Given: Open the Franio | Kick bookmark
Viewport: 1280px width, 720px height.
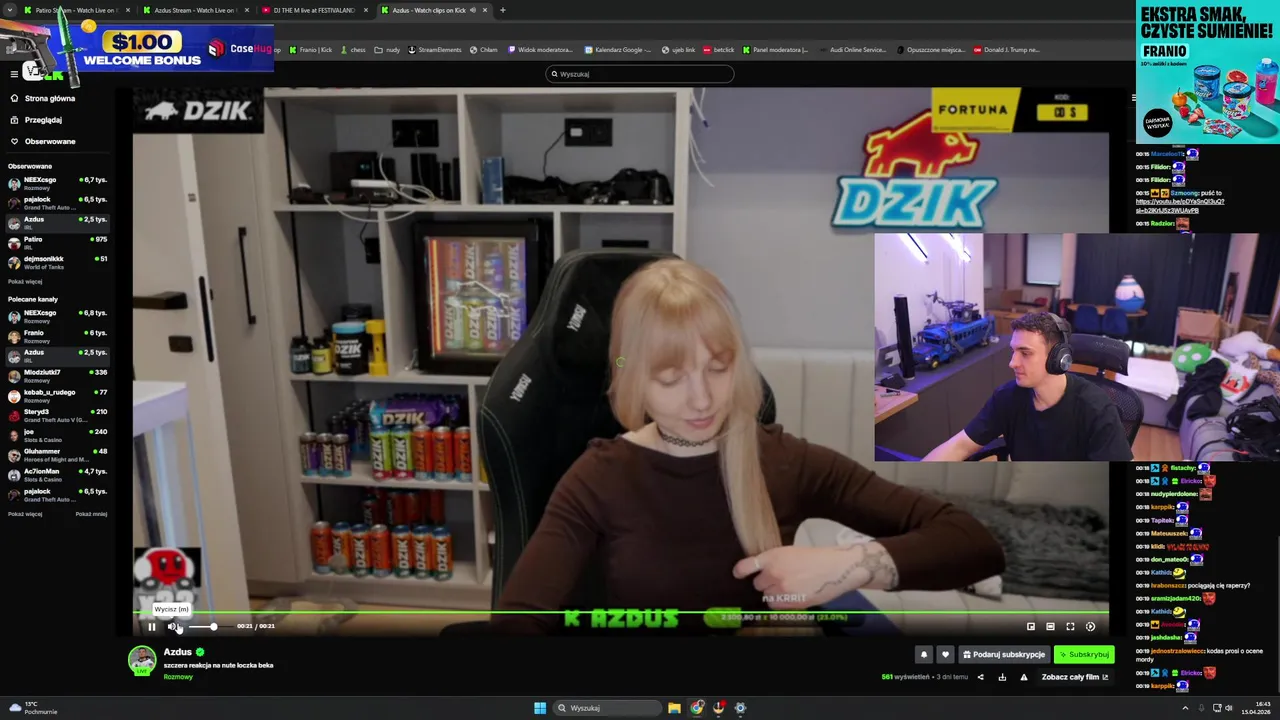Looking at the screenshot, I should click(310, 50).
